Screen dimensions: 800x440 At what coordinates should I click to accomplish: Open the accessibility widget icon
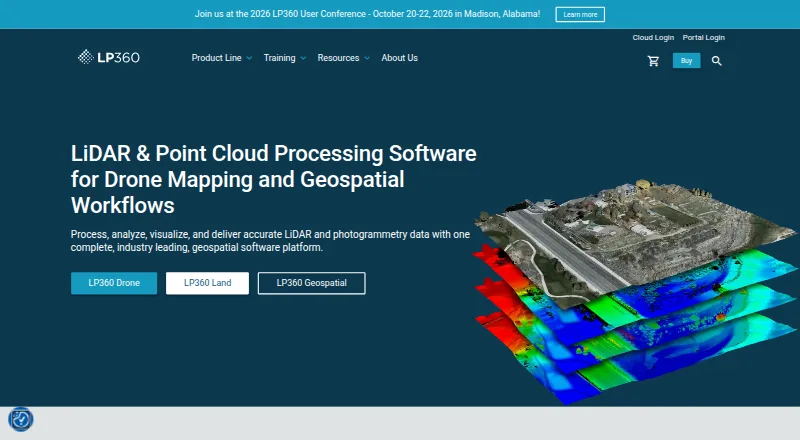click(21, 420)
